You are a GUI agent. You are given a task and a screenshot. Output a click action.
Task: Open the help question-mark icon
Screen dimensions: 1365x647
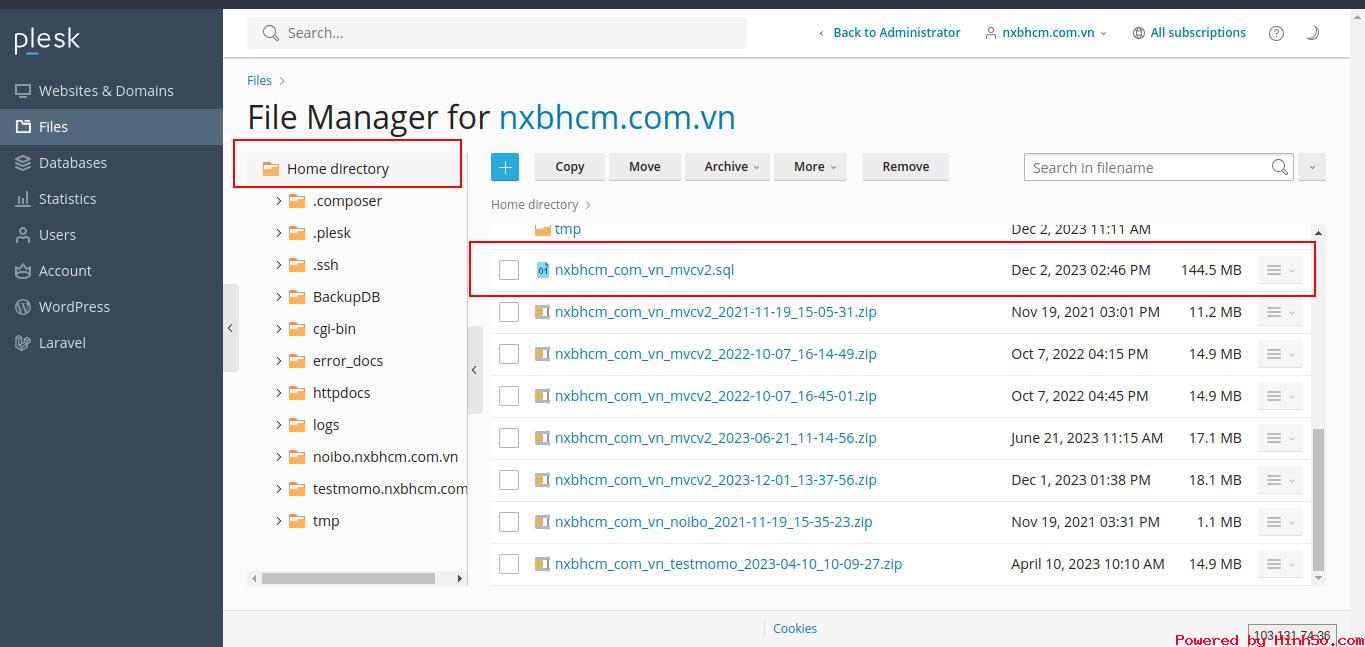(1276, 33)
